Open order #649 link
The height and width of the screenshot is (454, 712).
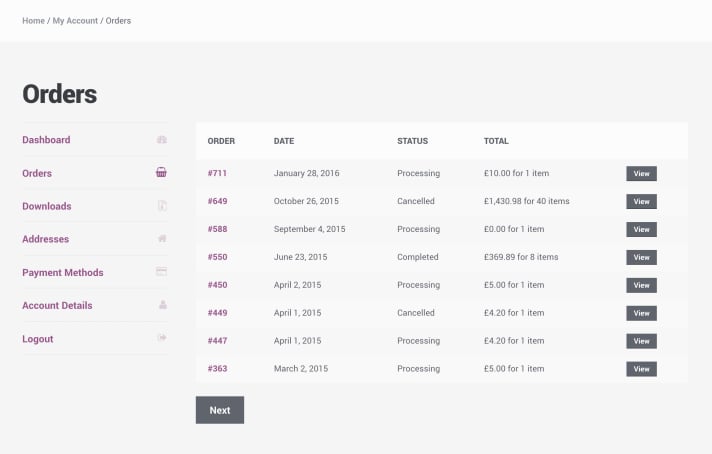pyautogui.click(x=218, y=201)
